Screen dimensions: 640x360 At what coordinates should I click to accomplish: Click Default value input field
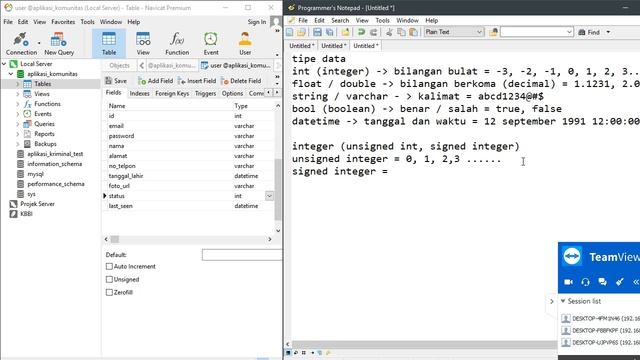click(x=242, y=255)
